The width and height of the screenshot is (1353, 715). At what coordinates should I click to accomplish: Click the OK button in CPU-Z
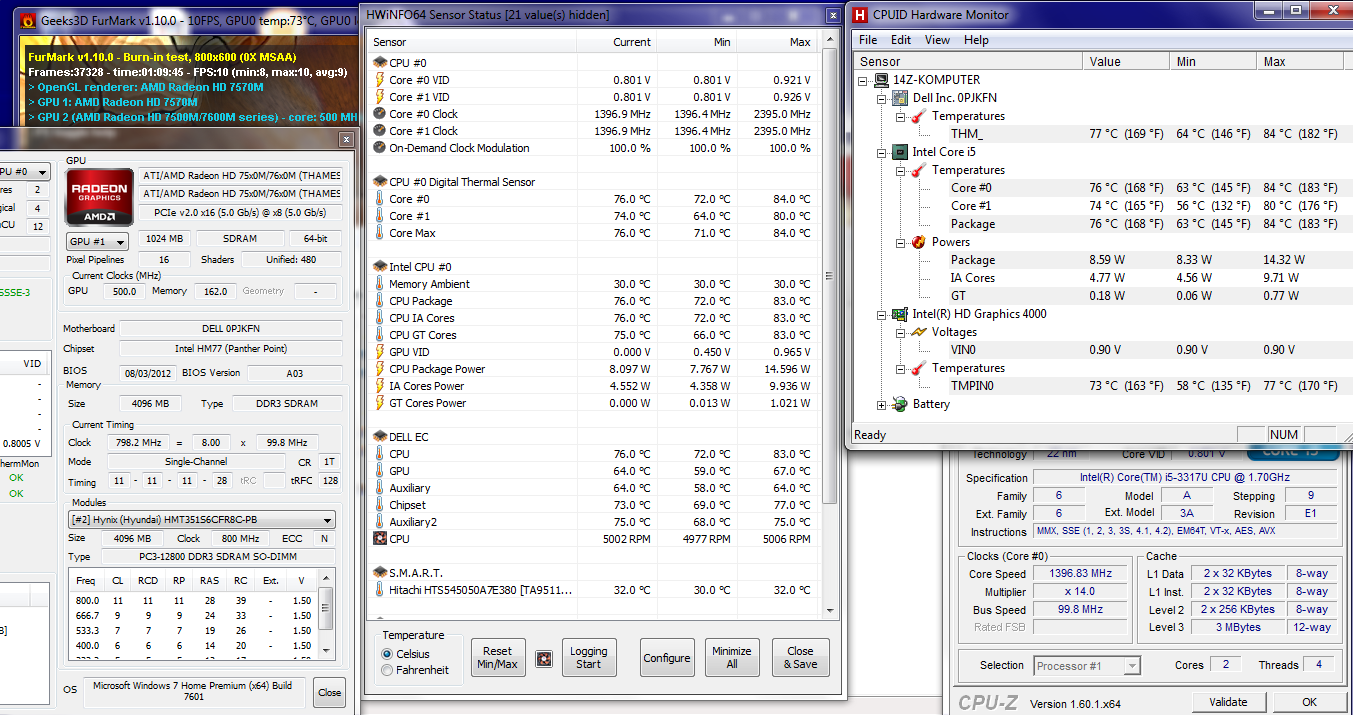pos(1309,702)
